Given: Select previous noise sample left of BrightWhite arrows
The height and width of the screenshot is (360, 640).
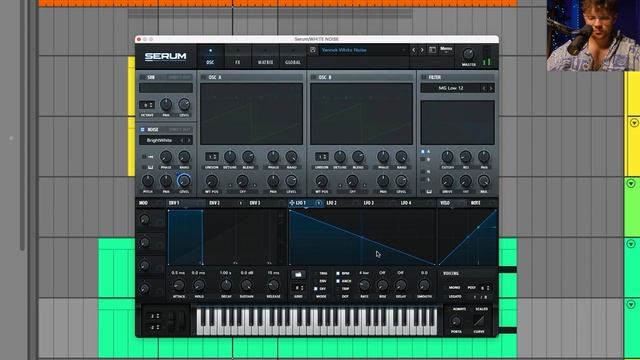Looking at the screenshot, I should (x=182, y=140).
